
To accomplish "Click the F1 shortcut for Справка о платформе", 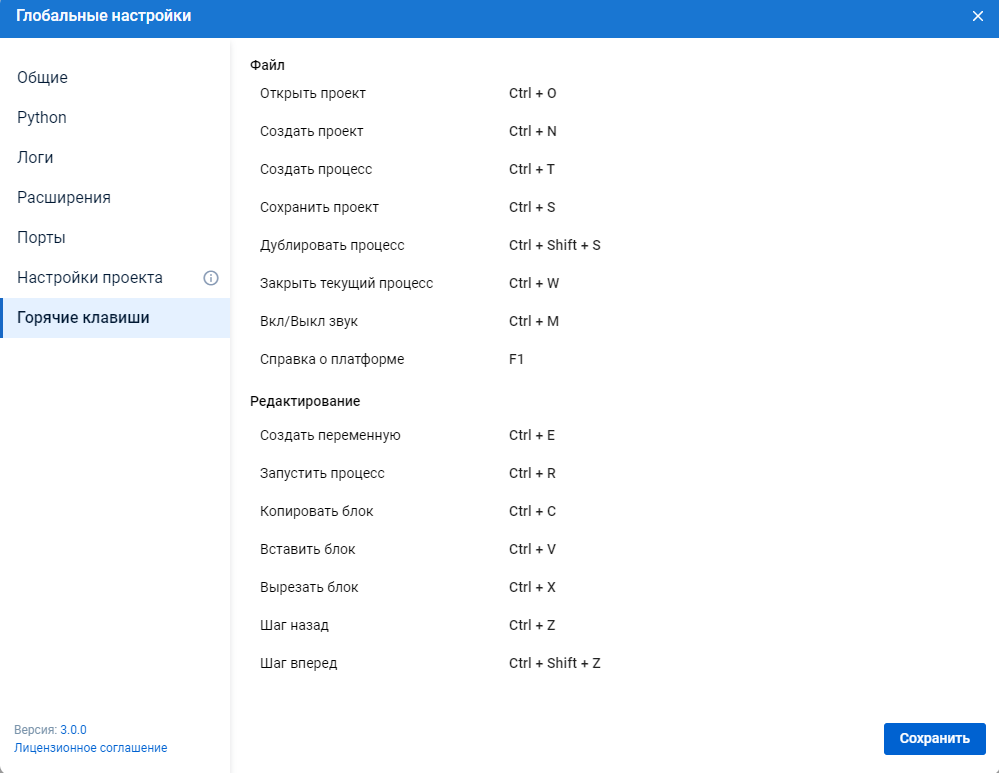I will [x=516, y=360].
